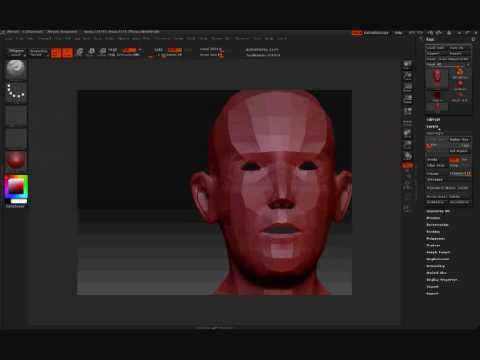
Task: Click the Higher Res button
Action: [x=460, y=140]
